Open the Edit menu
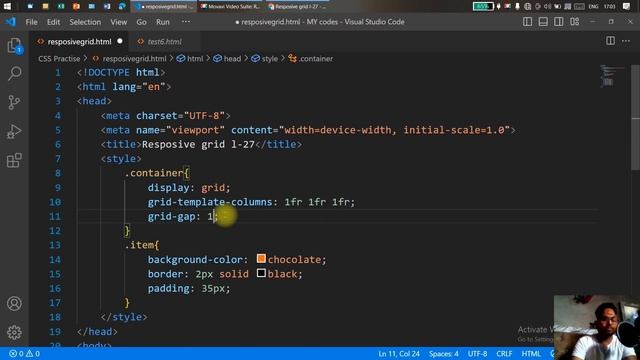640x360 pixels. point(53,22)
